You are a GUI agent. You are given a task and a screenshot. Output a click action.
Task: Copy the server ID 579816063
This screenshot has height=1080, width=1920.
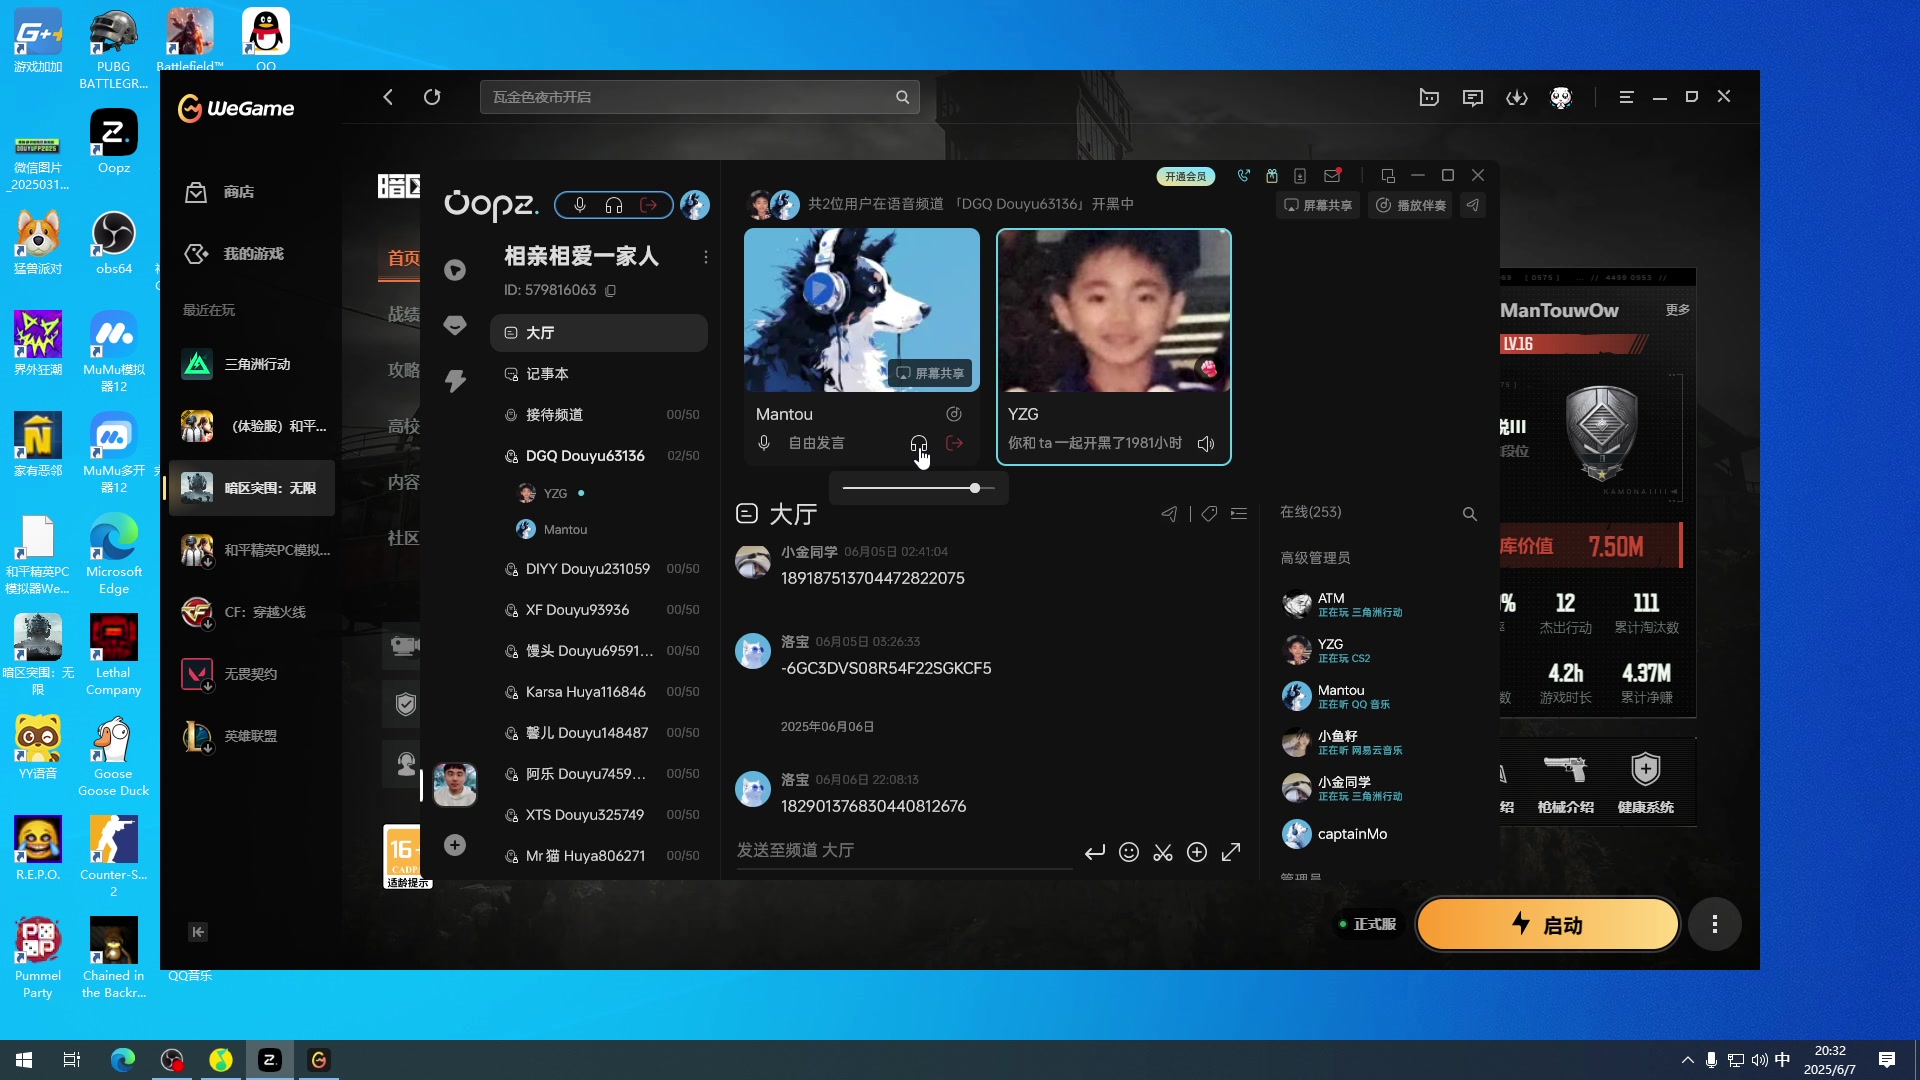(611, 290)
